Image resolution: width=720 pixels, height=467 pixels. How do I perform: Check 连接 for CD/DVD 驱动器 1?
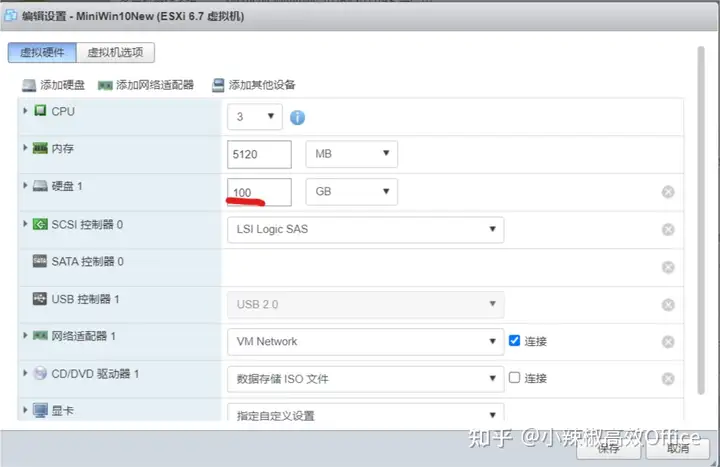click(x=514, y=377)
